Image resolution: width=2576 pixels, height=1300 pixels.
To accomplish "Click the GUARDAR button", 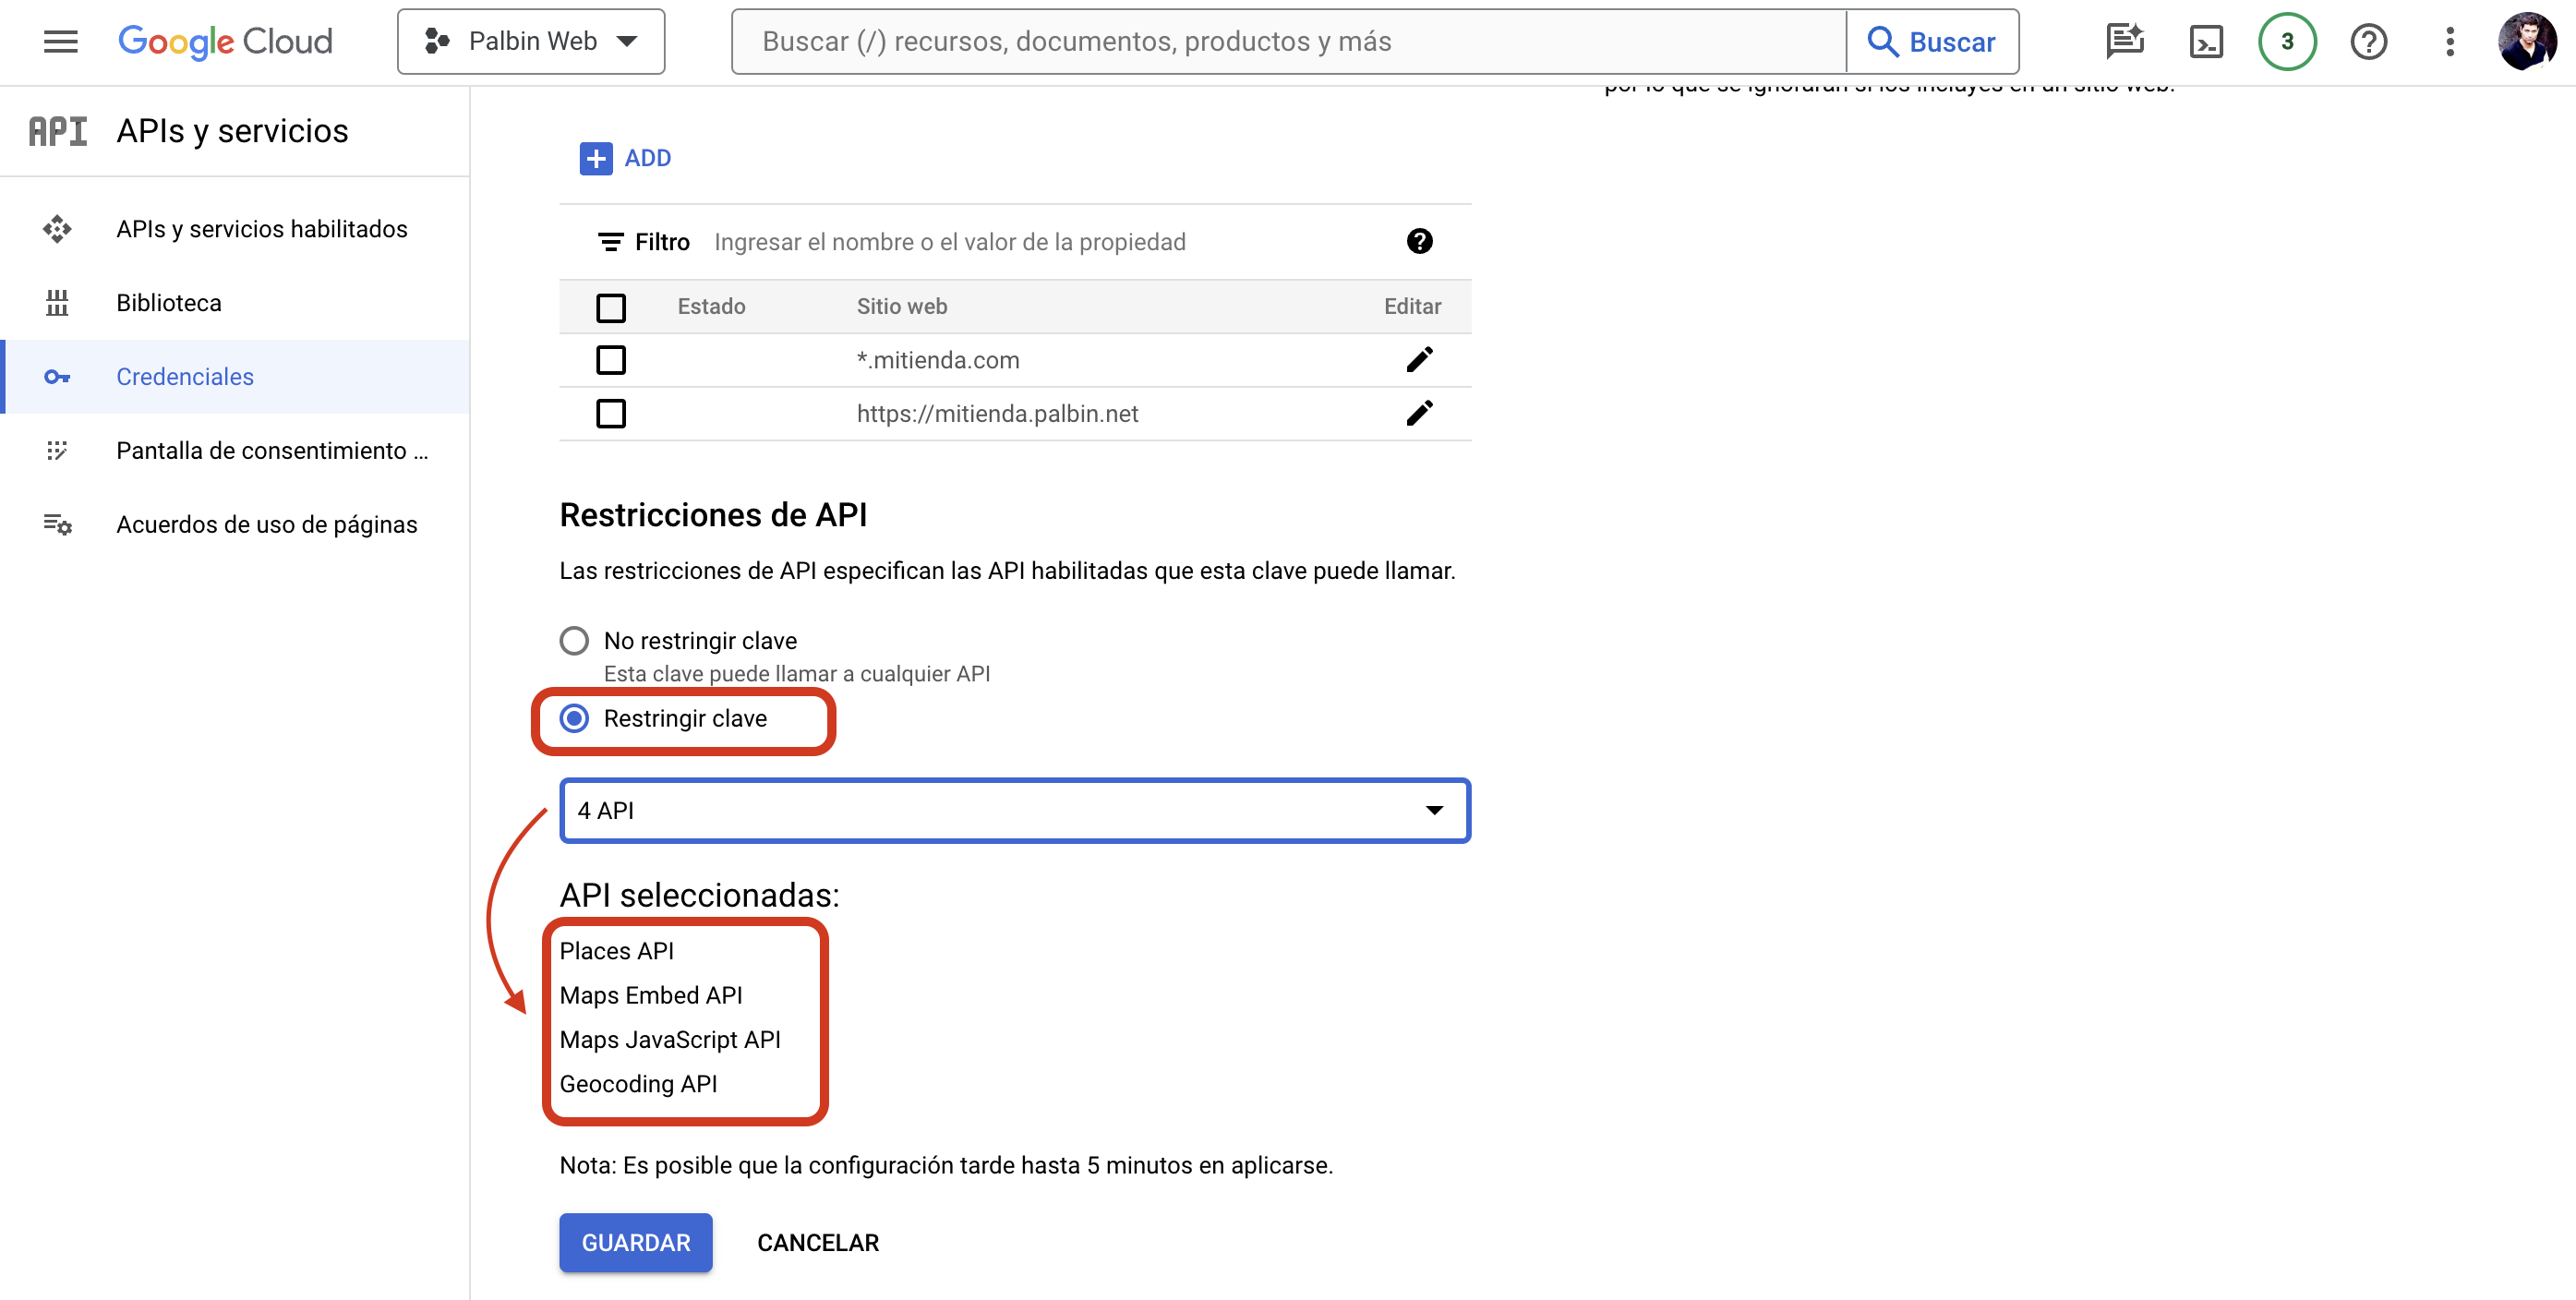I will coord(636,1240).
